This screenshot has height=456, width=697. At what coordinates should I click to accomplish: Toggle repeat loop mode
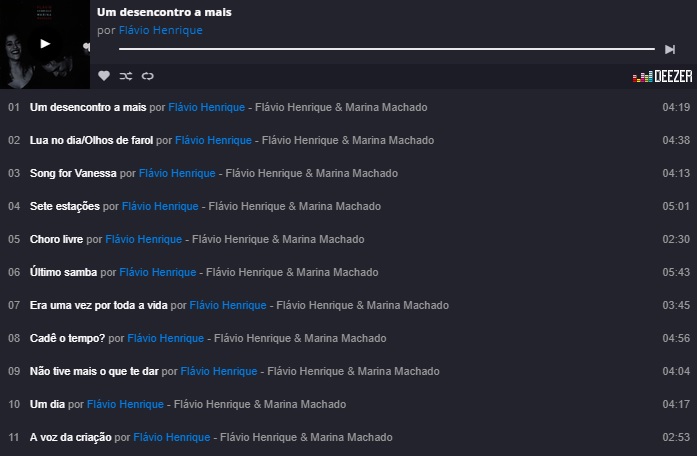[148, 76]
